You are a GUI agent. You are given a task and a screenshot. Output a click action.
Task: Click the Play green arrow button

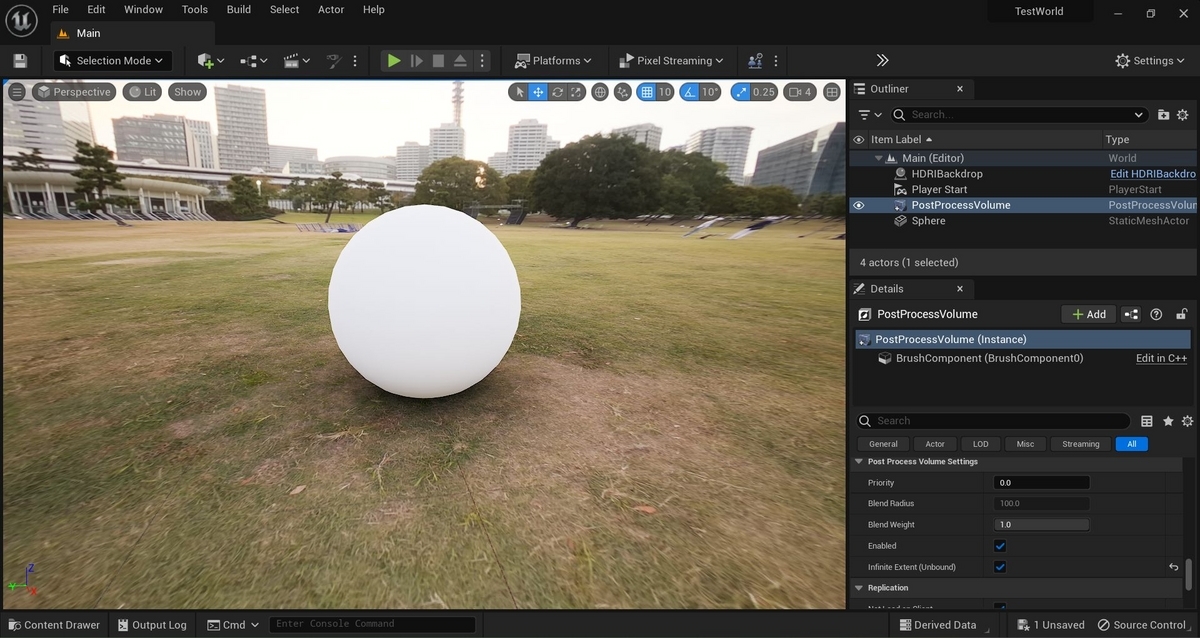click(394, 61)
